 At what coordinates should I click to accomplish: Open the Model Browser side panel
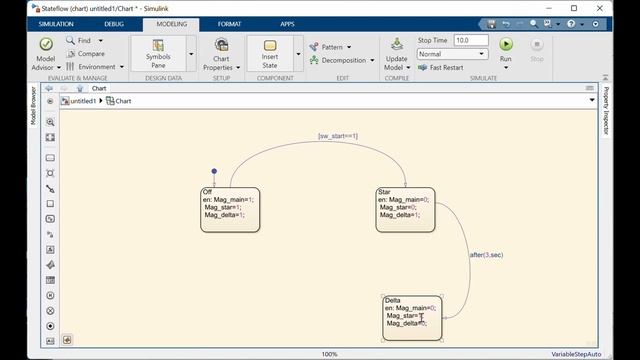pyautogui.click(x=33, y=106)
